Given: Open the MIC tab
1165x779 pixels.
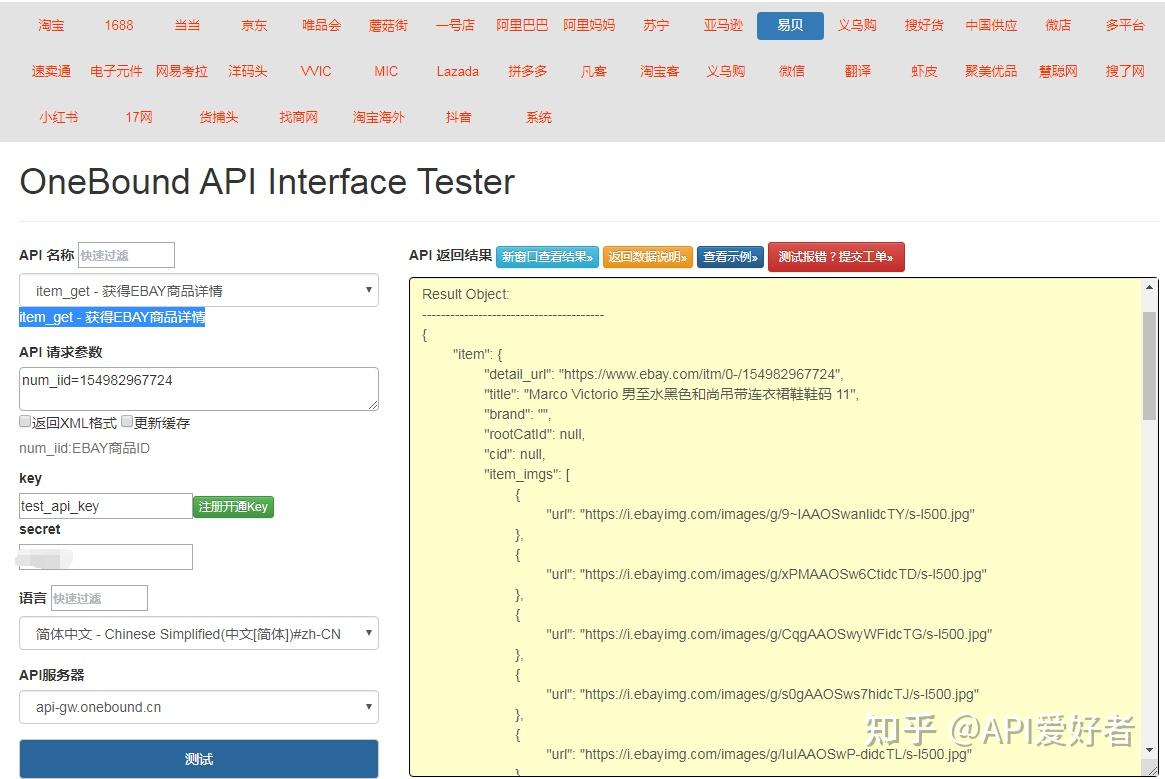Looking at the screenshot, I should coord(386,71).
